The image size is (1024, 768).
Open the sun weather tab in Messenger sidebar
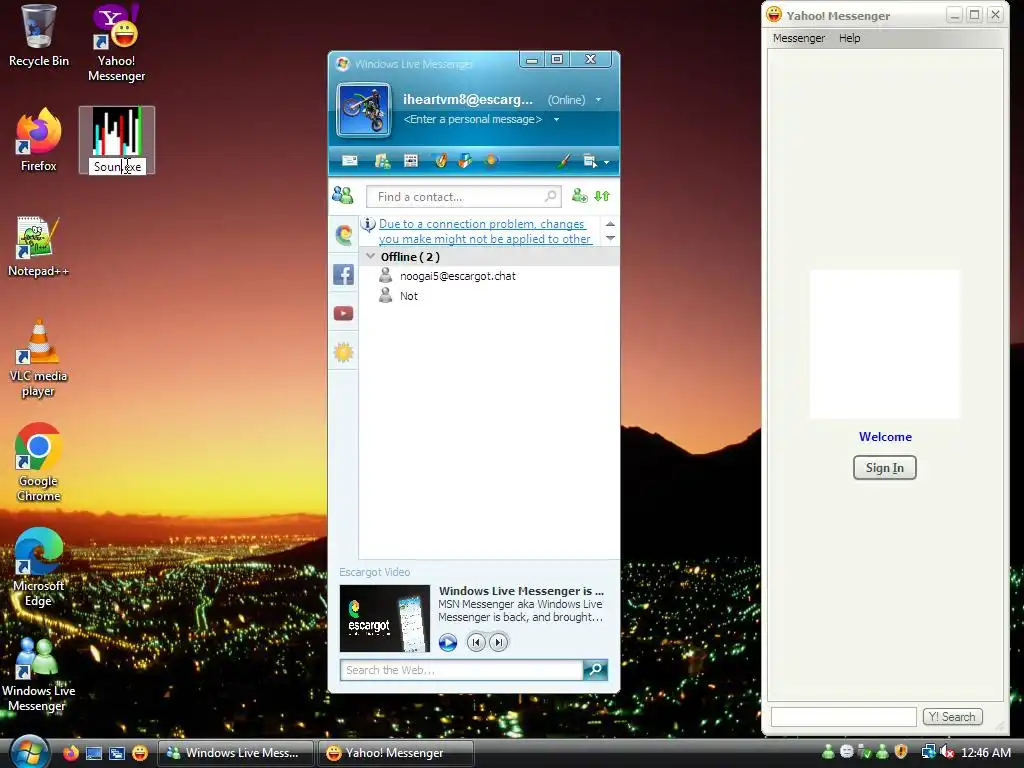tap(344, 353)
